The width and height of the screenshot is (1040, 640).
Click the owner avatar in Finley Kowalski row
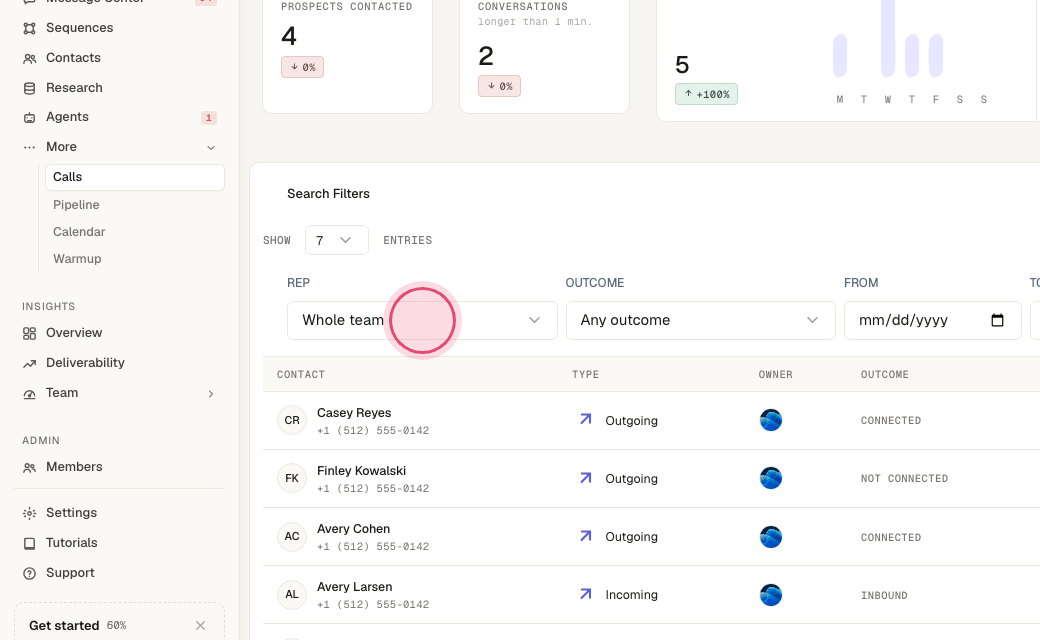[771, 478]
